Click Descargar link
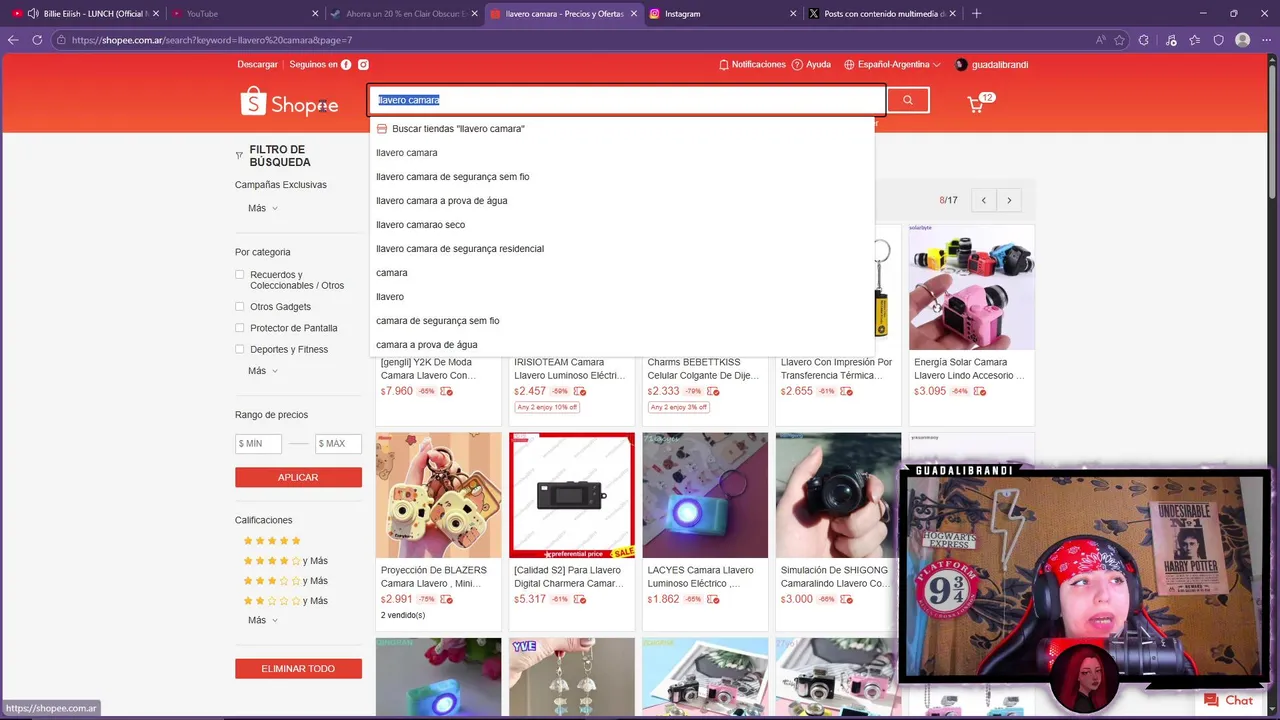 click(257, 65)
